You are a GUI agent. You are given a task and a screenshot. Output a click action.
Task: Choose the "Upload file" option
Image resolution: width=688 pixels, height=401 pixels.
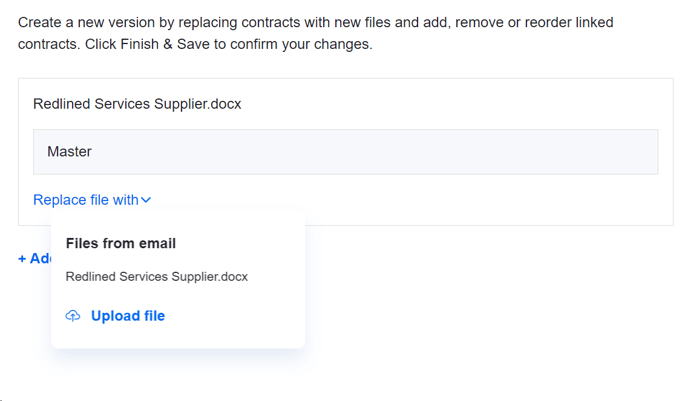tap(127, 316)
